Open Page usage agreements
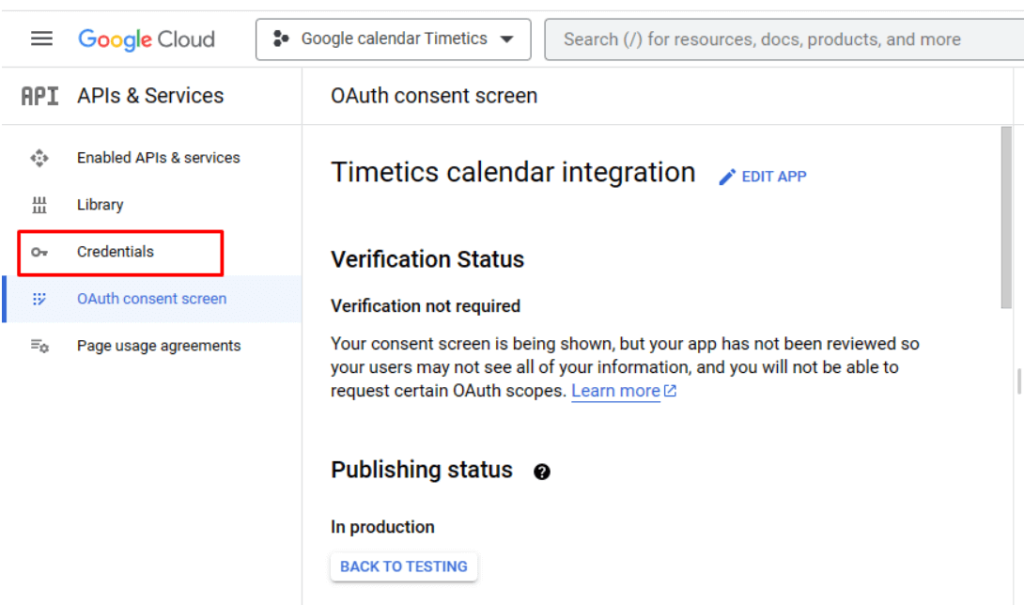The width and height of the screenshot is (1024, 605). 159,346
